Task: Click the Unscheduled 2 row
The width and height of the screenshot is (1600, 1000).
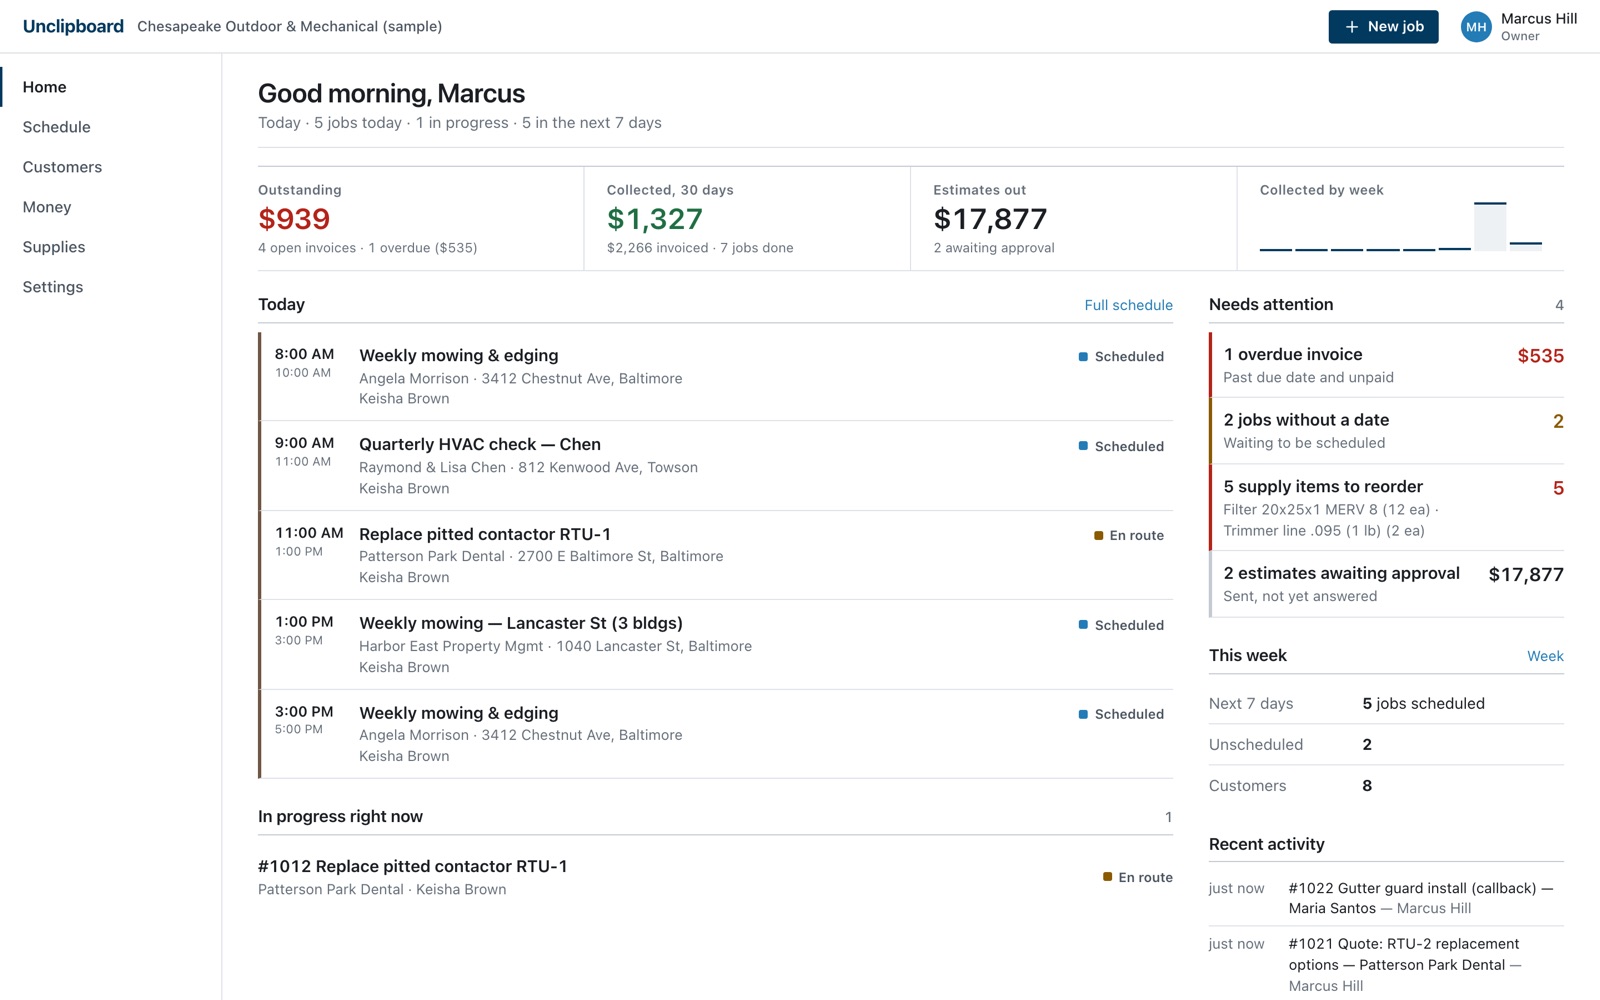Action: pos(1387,745)
